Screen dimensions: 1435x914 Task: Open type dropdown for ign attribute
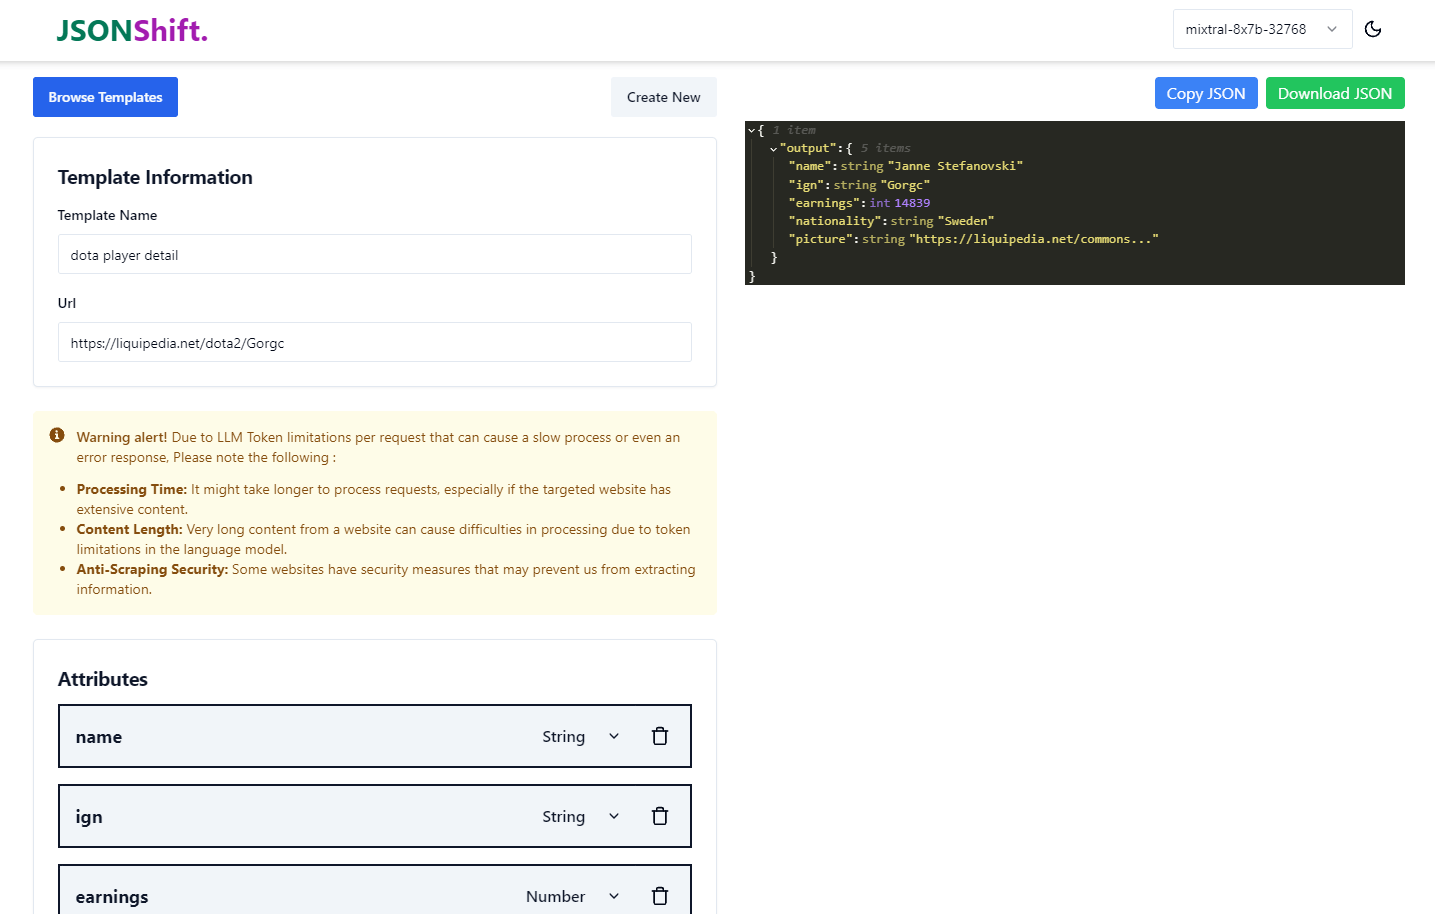click(x=581, y=816)
